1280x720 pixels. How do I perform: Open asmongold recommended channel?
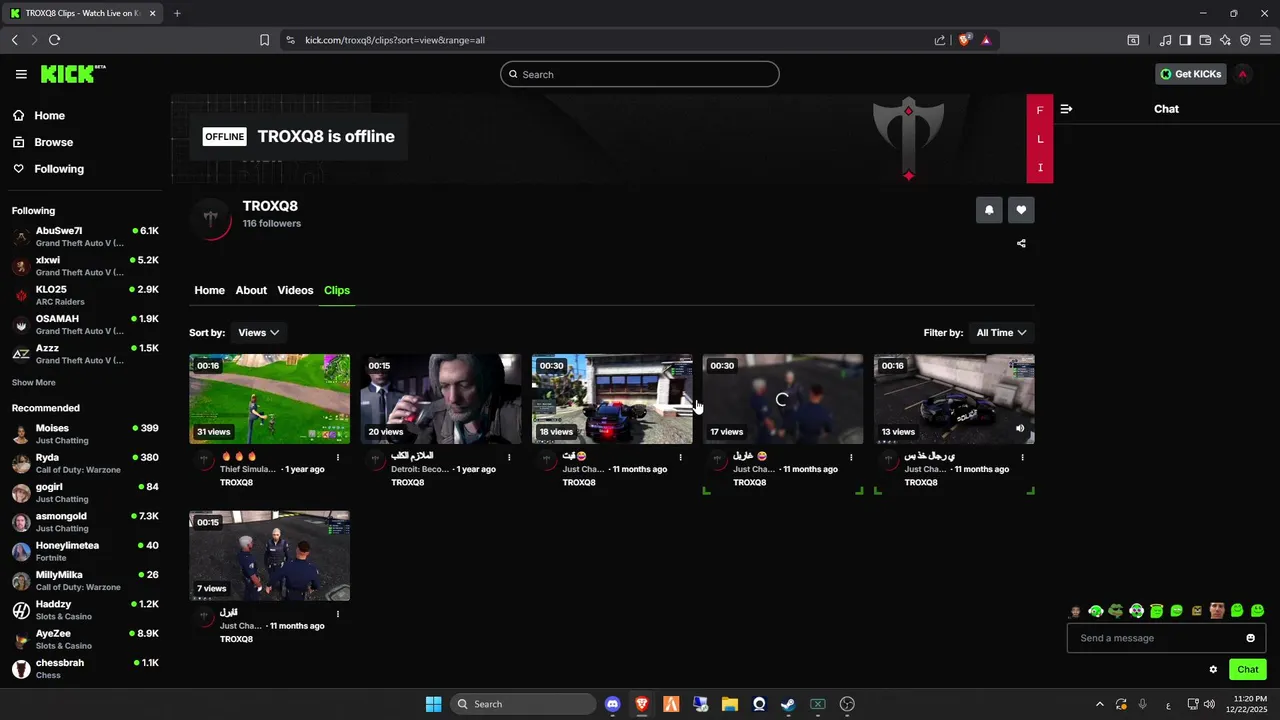(x=85, y=522)
